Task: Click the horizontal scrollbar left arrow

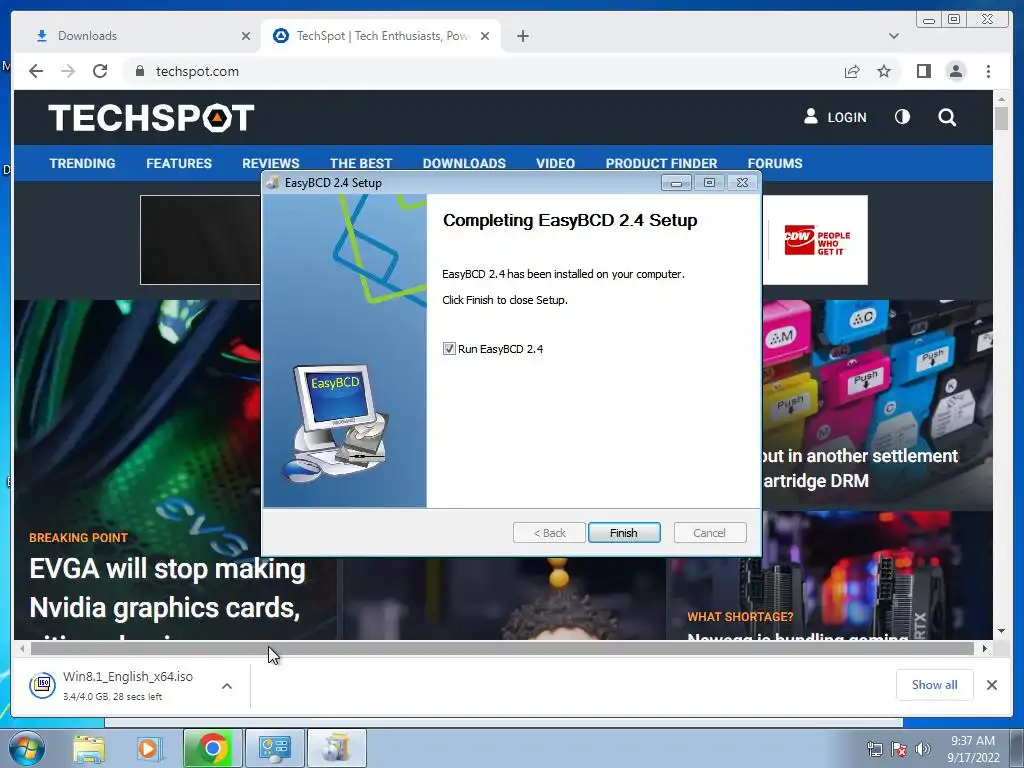Action: [x=22, y=648]
